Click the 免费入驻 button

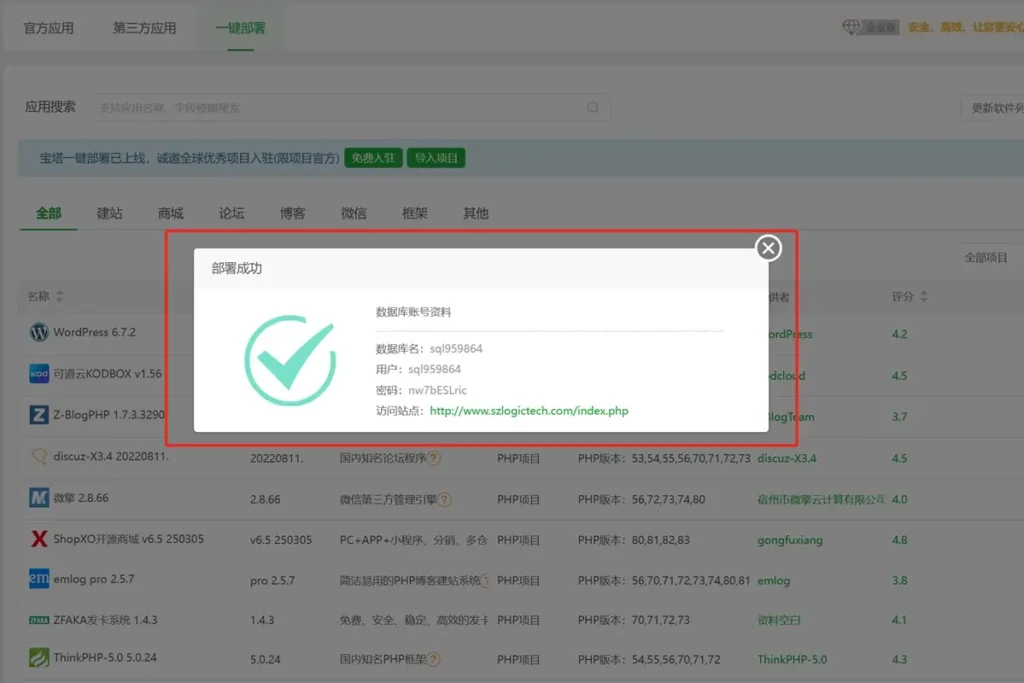tap(373, 157)
